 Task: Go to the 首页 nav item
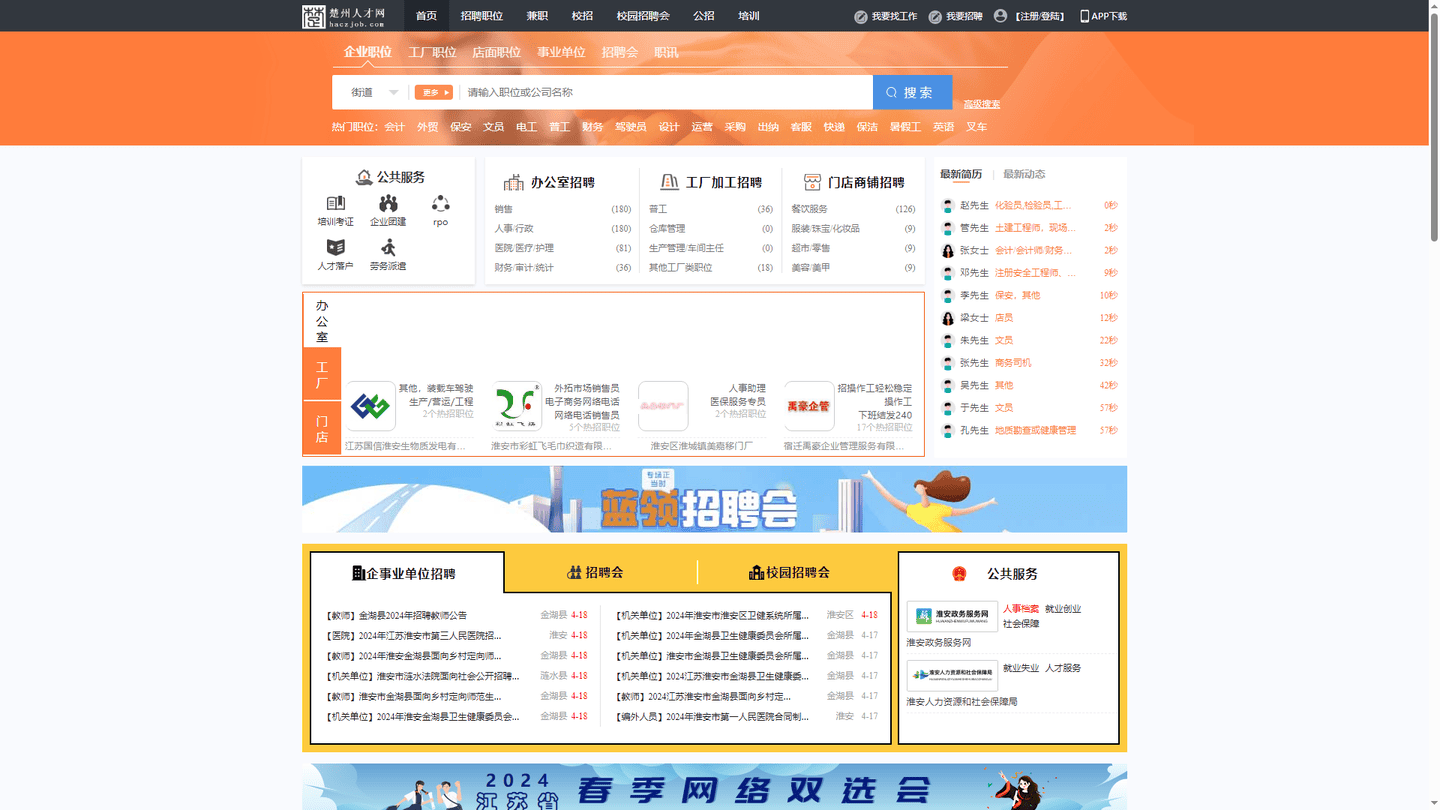[426, 16]
